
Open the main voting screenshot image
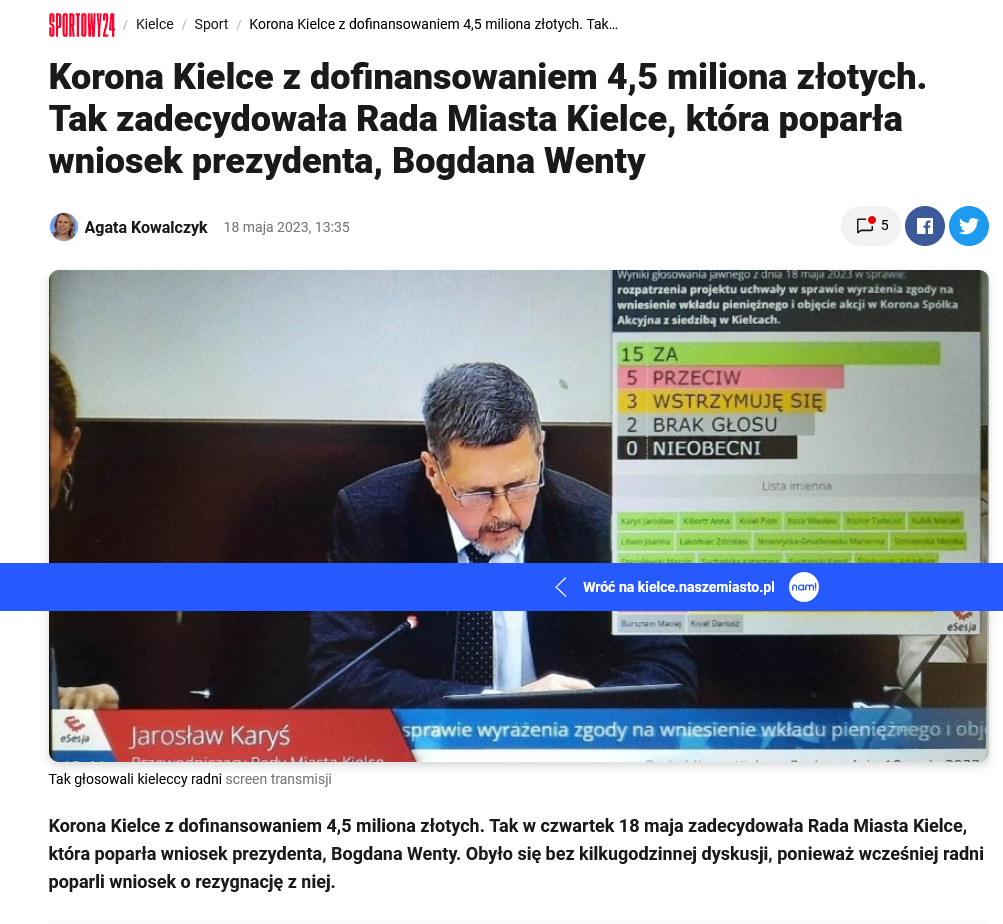(519, 516)
